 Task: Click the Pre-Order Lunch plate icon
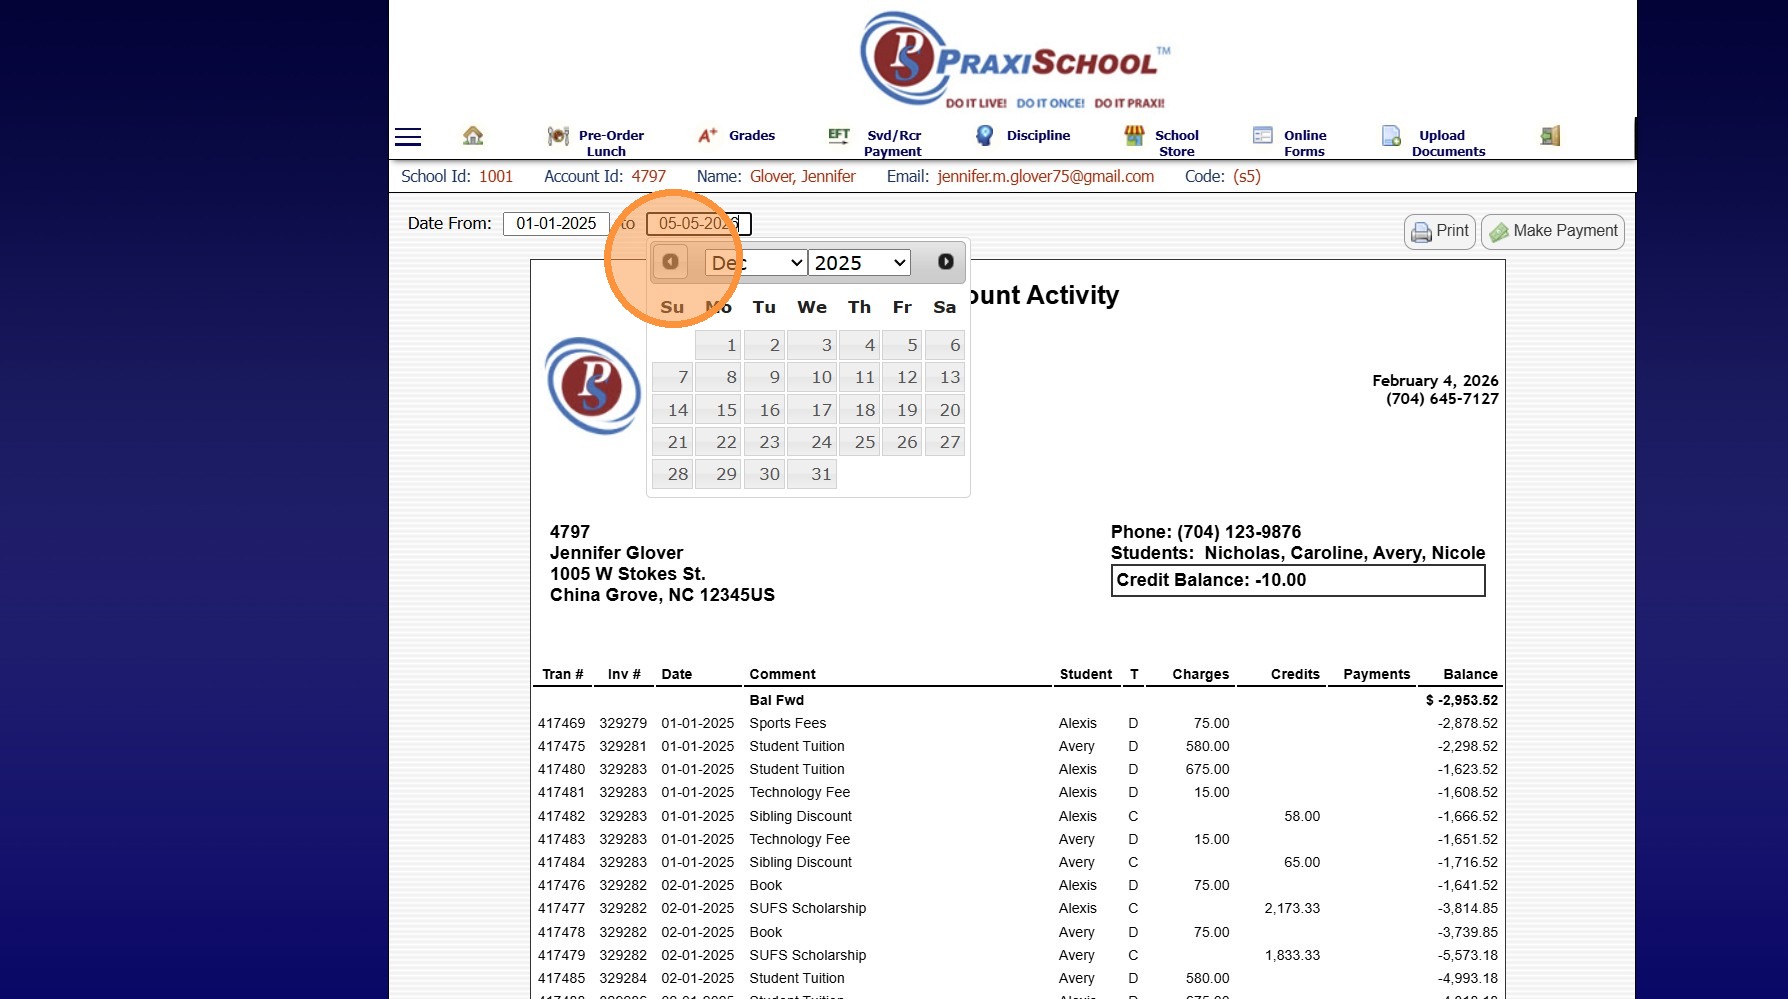tap(558, 136)
